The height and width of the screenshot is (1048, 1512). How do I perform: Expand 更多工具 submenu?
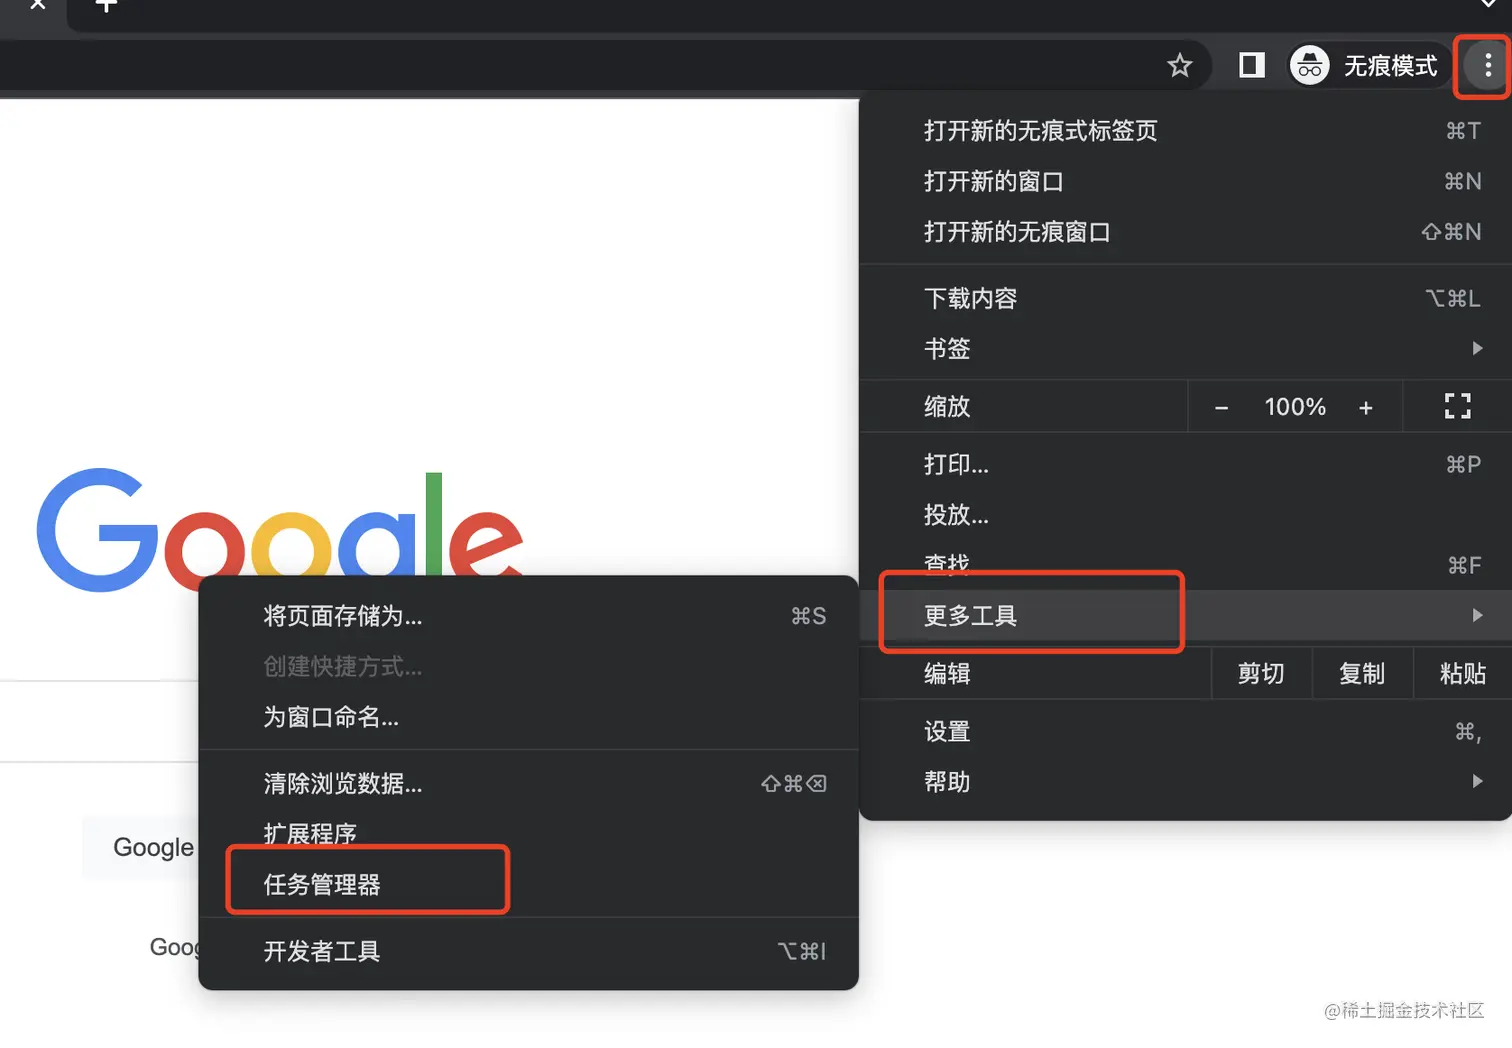pyautogui.click(x=1185, y=615)
